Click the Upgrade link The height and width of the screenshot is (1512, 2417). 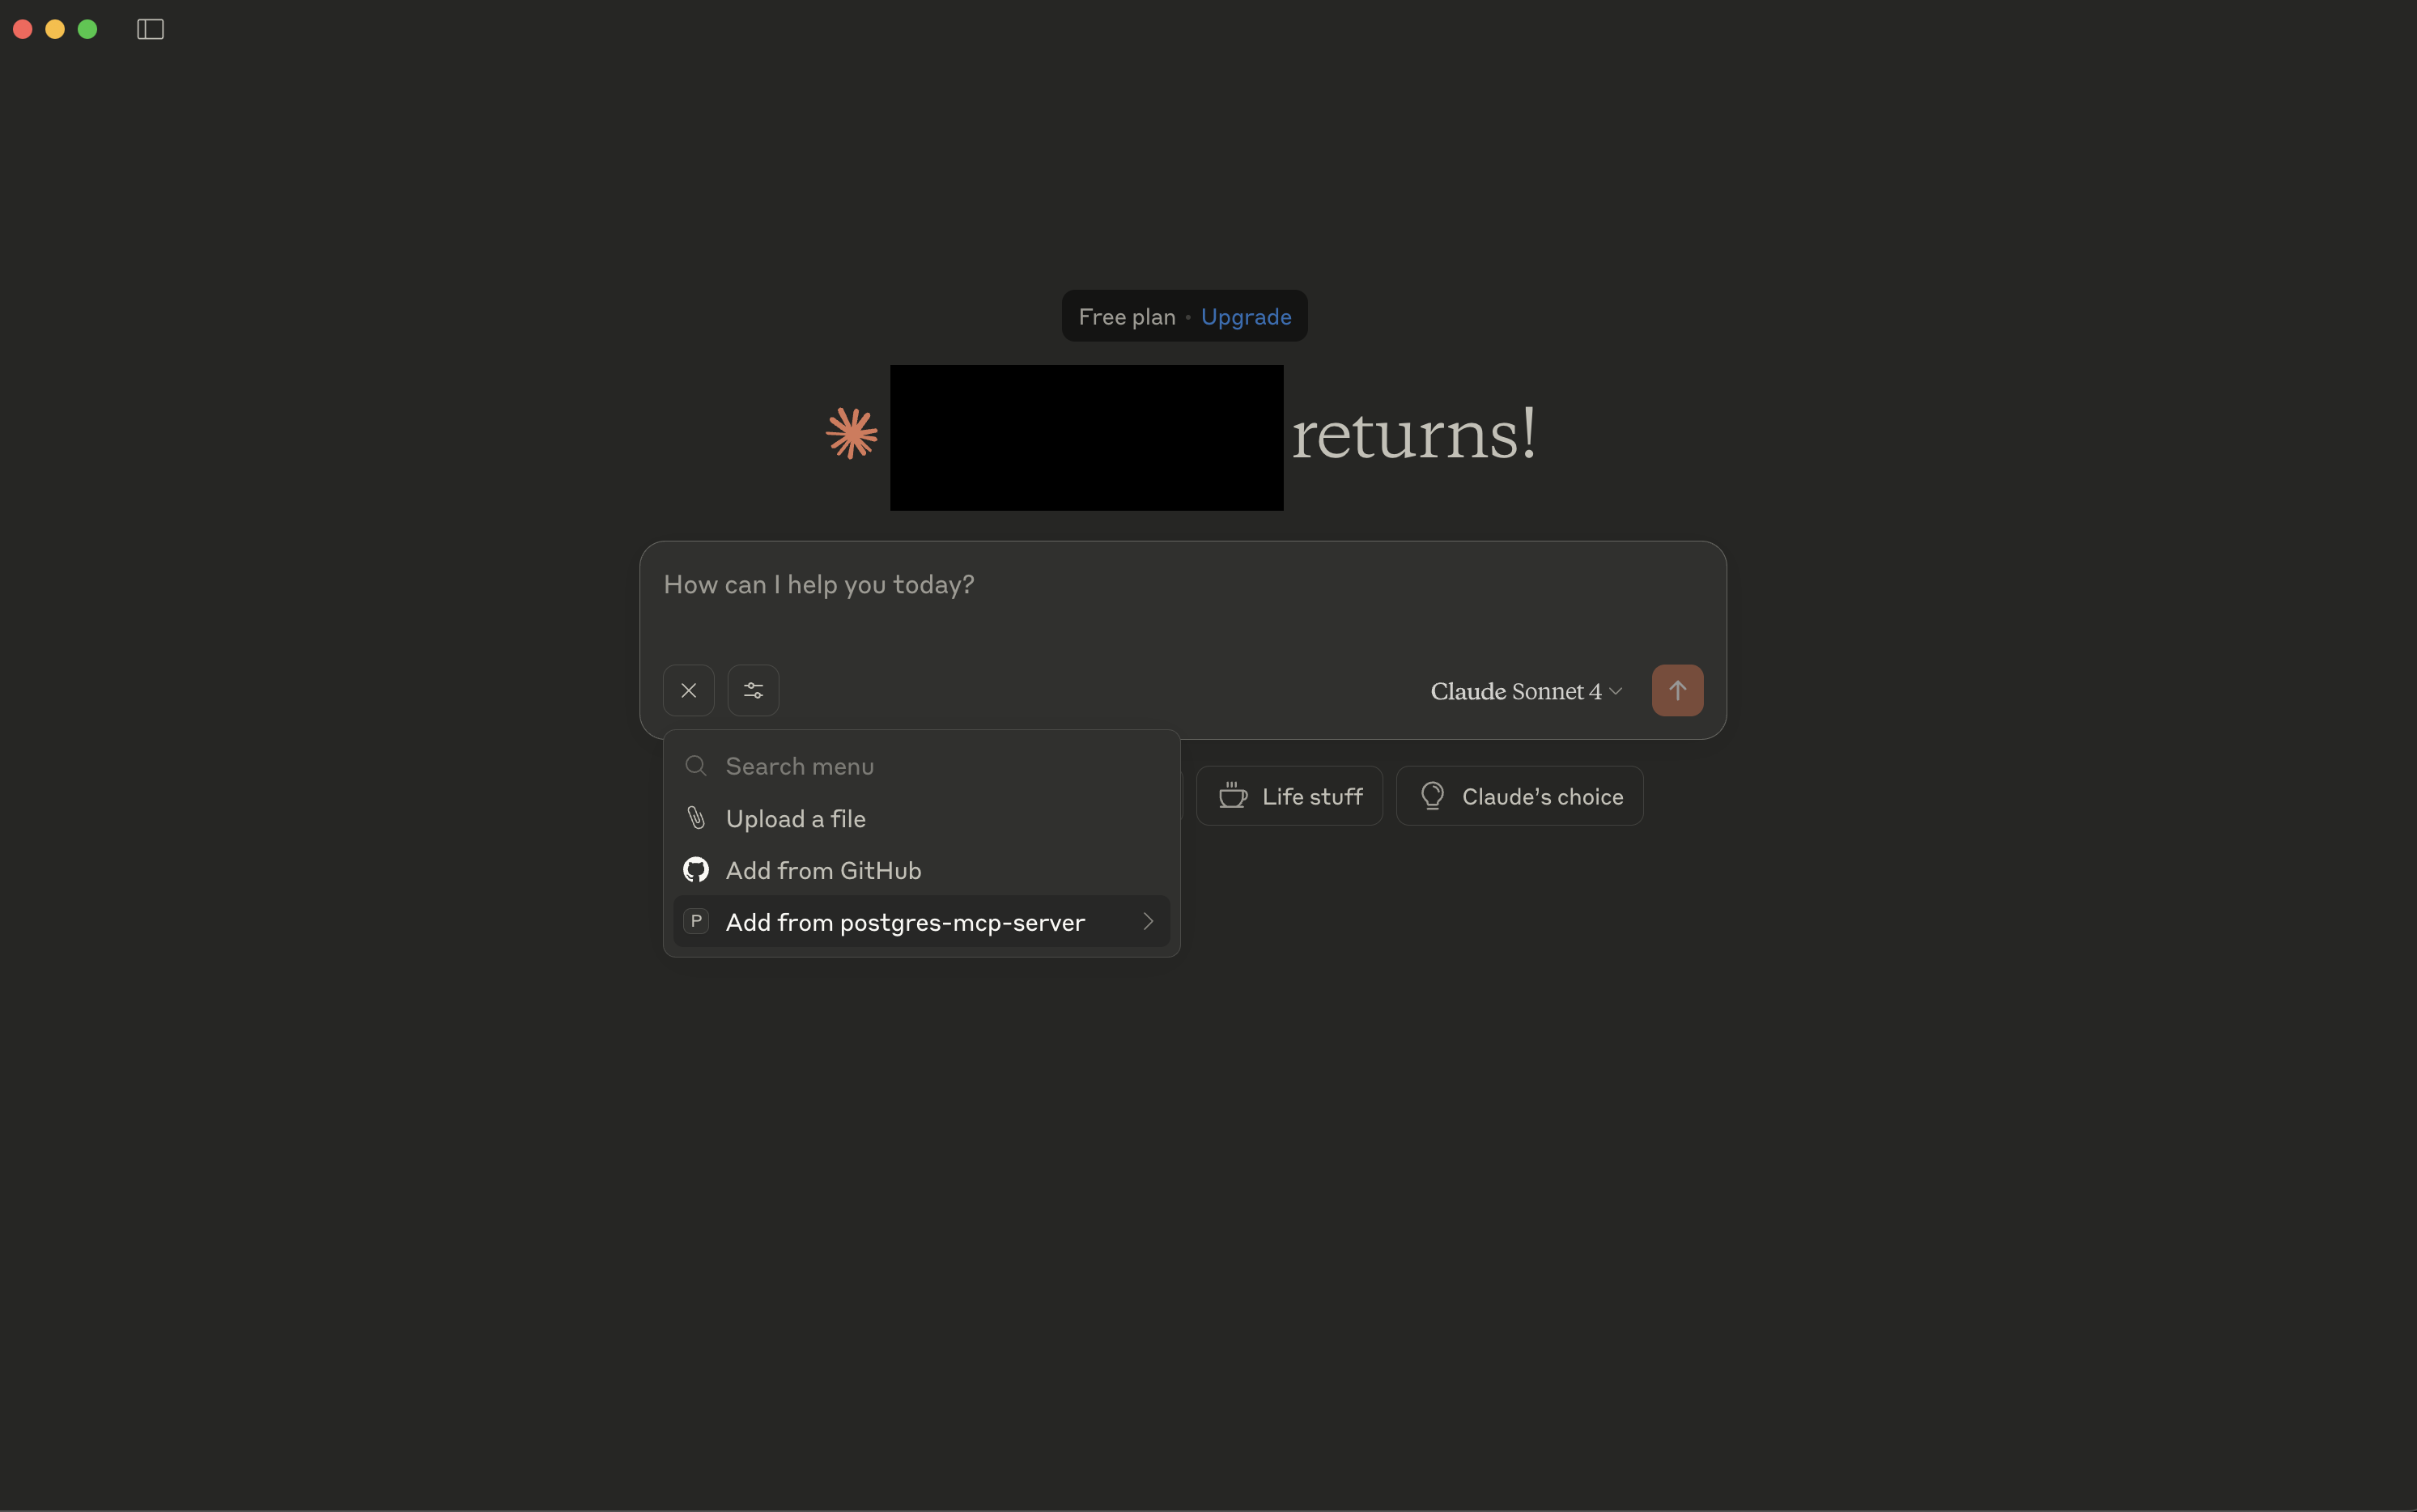pos(1245,317)
